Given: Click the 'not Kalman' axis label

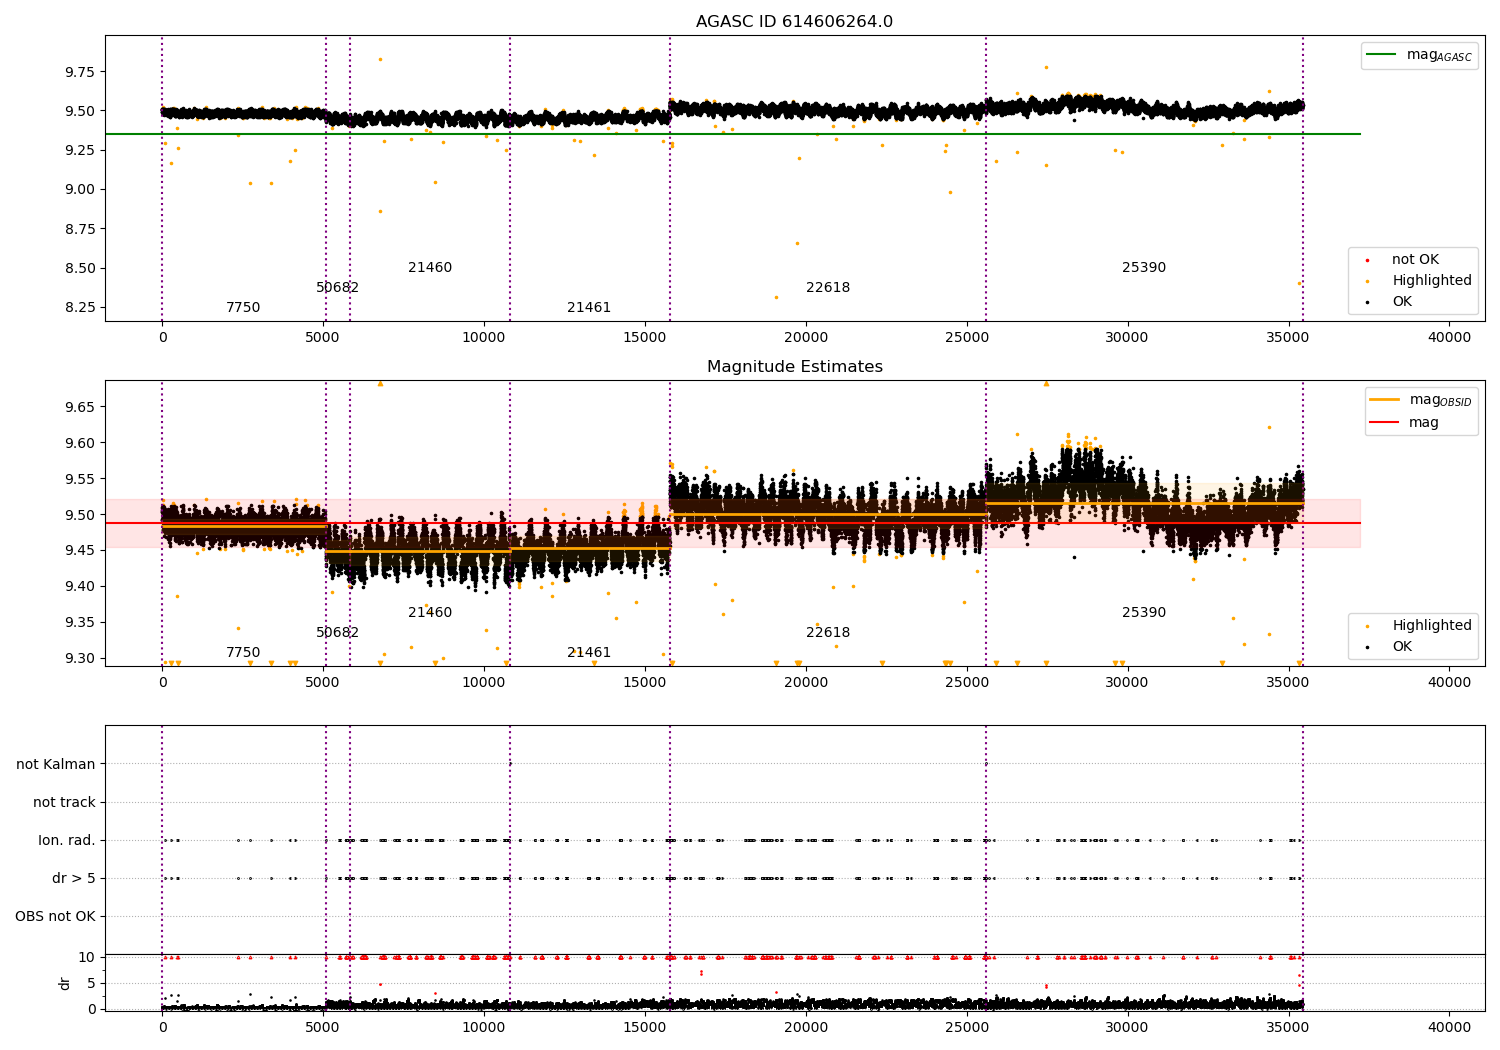Looking at the screenshot, I should [x=56, y=764].
